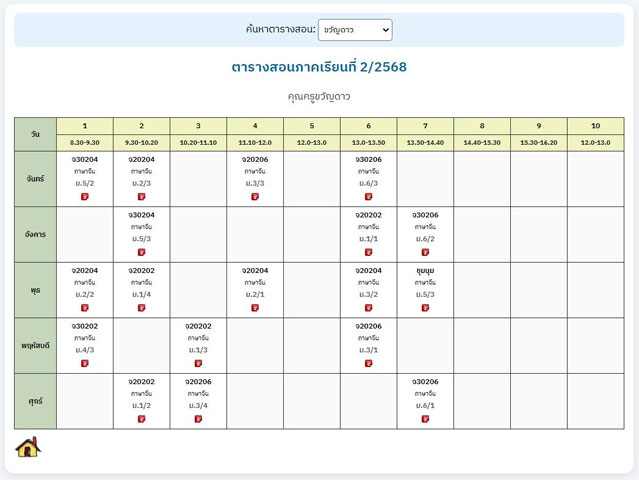The width and height of the screenshot is (639, 480).
Task: Click red icon in Thursday period 3 ม.1/3
Action: pos(198,363)
